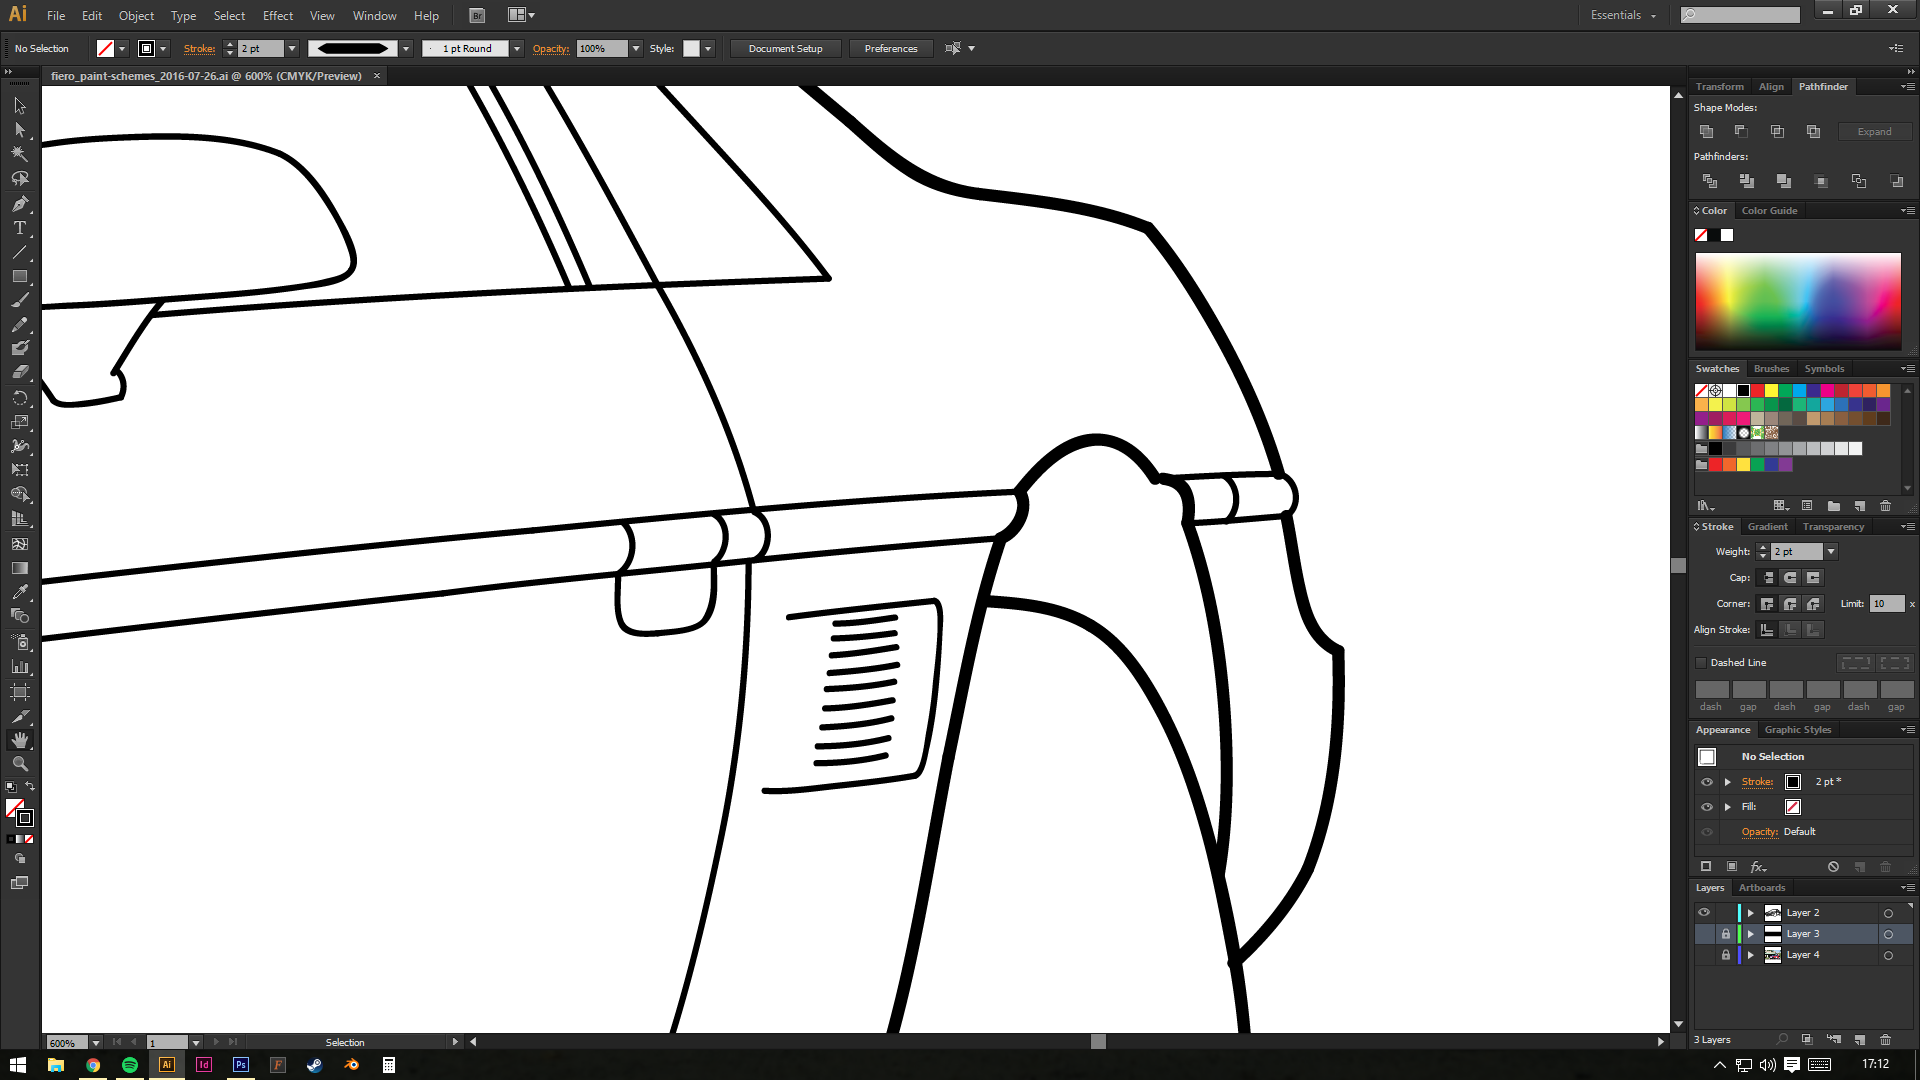Select the Pencil tool
Viewport: 1920px width, 1080px height.
[x=20, y=324]
